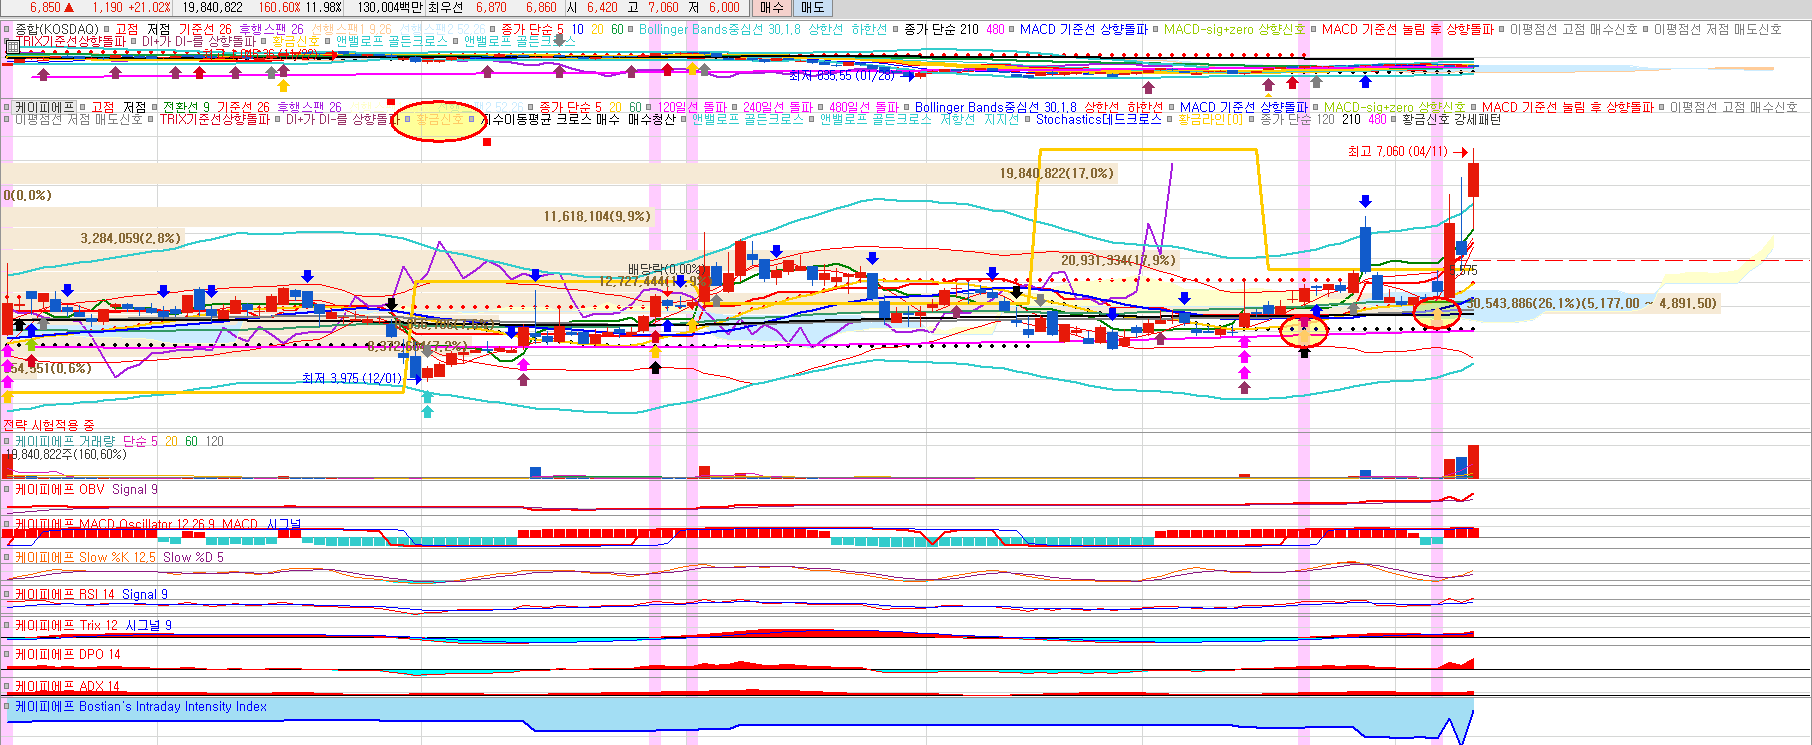1812x745 pixels.
Task: Toggle the square marker beside RSI 14
Action: (x=7, y=595)
